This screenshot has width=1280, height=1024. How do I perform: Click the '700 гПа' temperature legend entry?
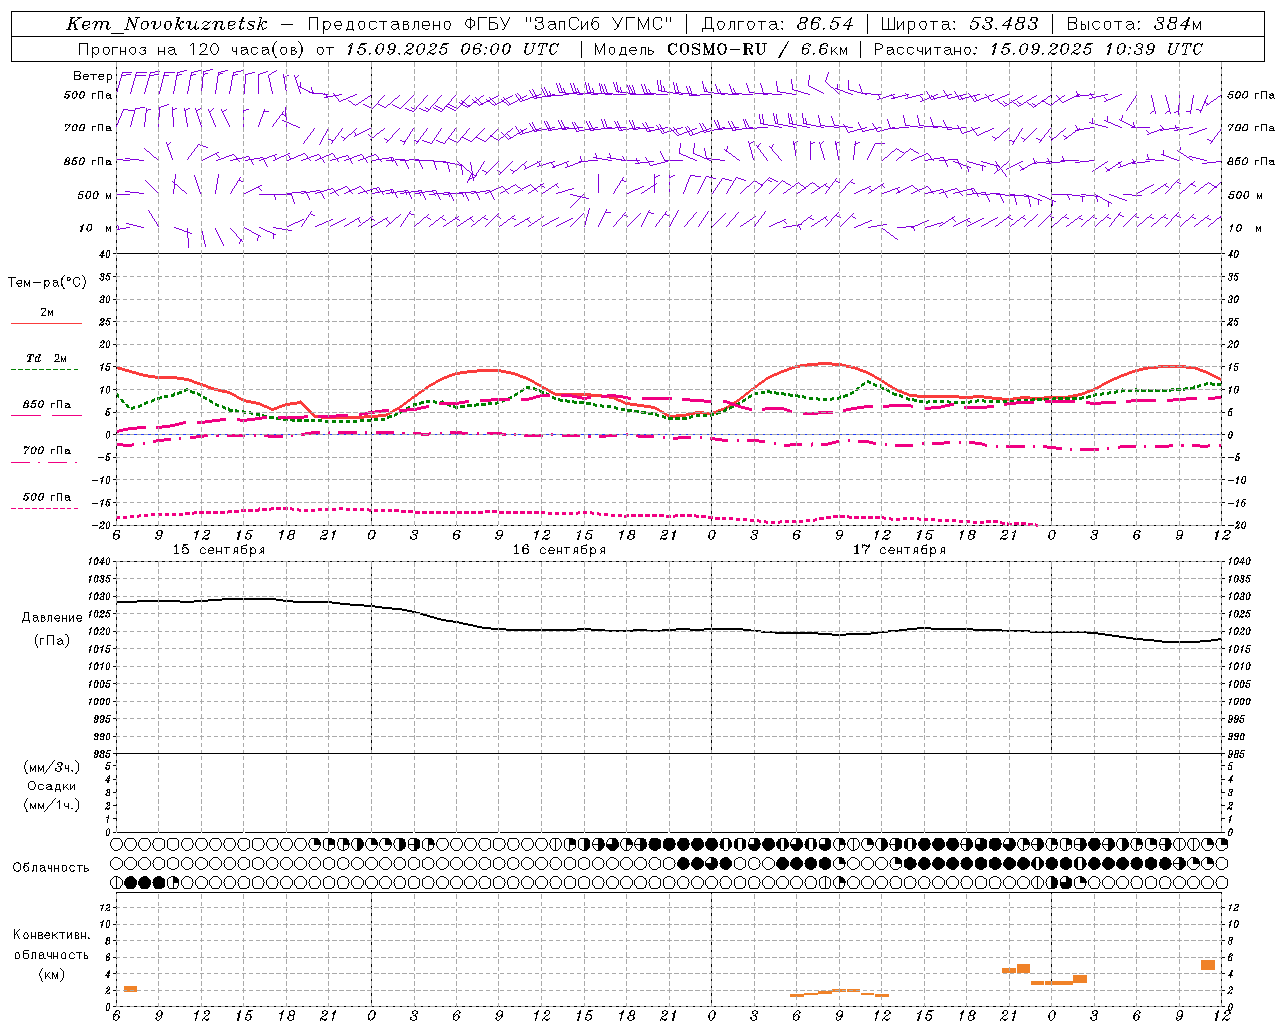(47, 451)
